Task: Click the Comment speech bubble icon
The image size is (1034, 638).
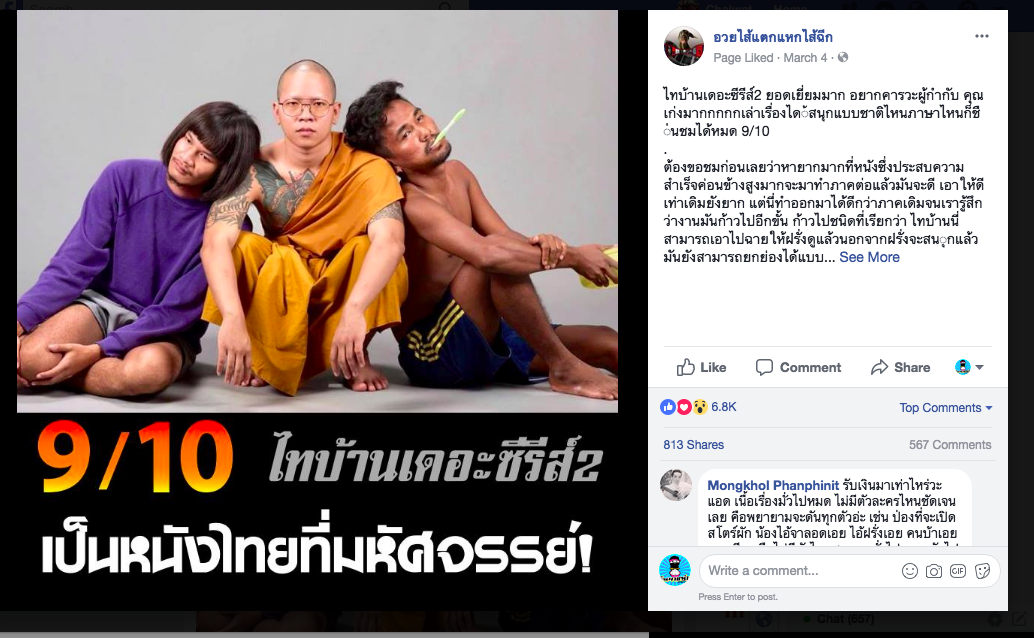Action: (764, 367)
